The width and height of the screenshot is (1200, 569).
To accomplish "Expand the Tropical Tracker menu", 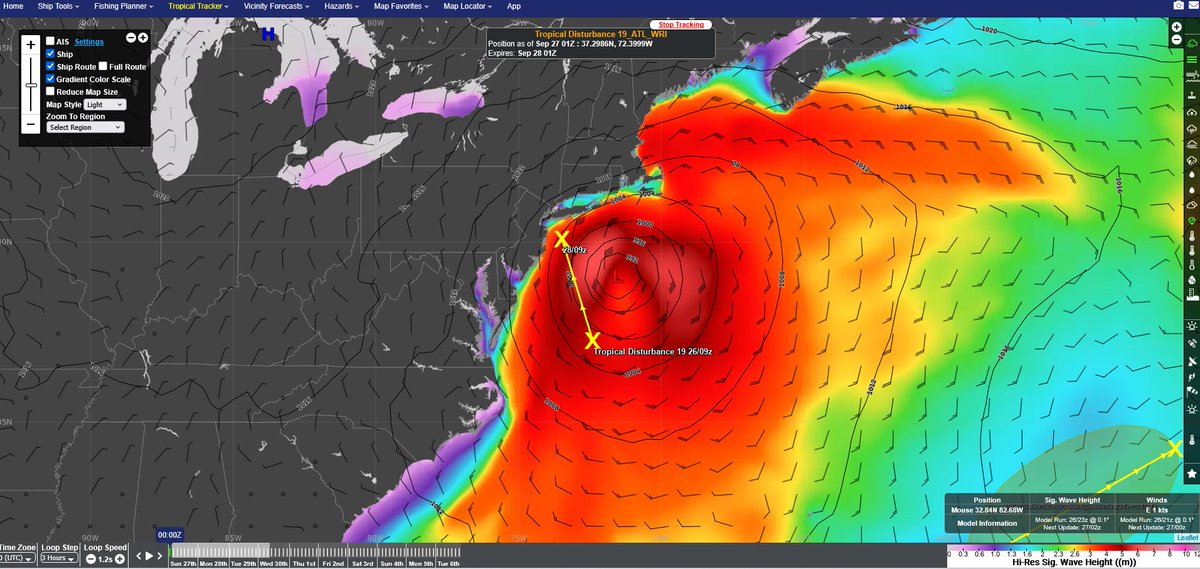I will (x=198, y=6).
